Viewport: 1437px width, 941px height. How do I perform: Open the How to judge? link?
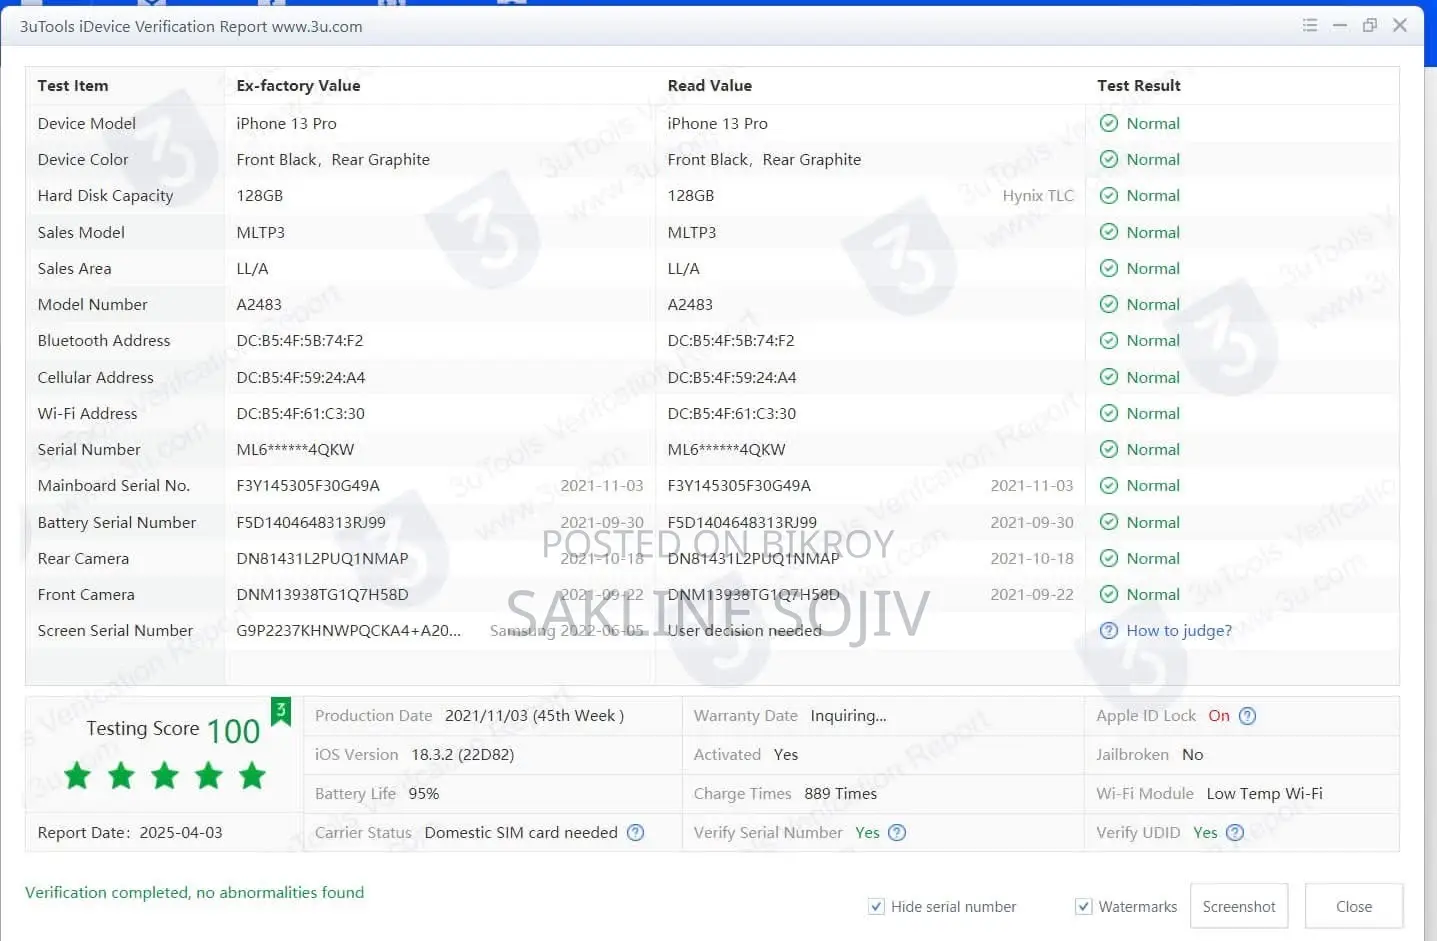coord(1179,631)
